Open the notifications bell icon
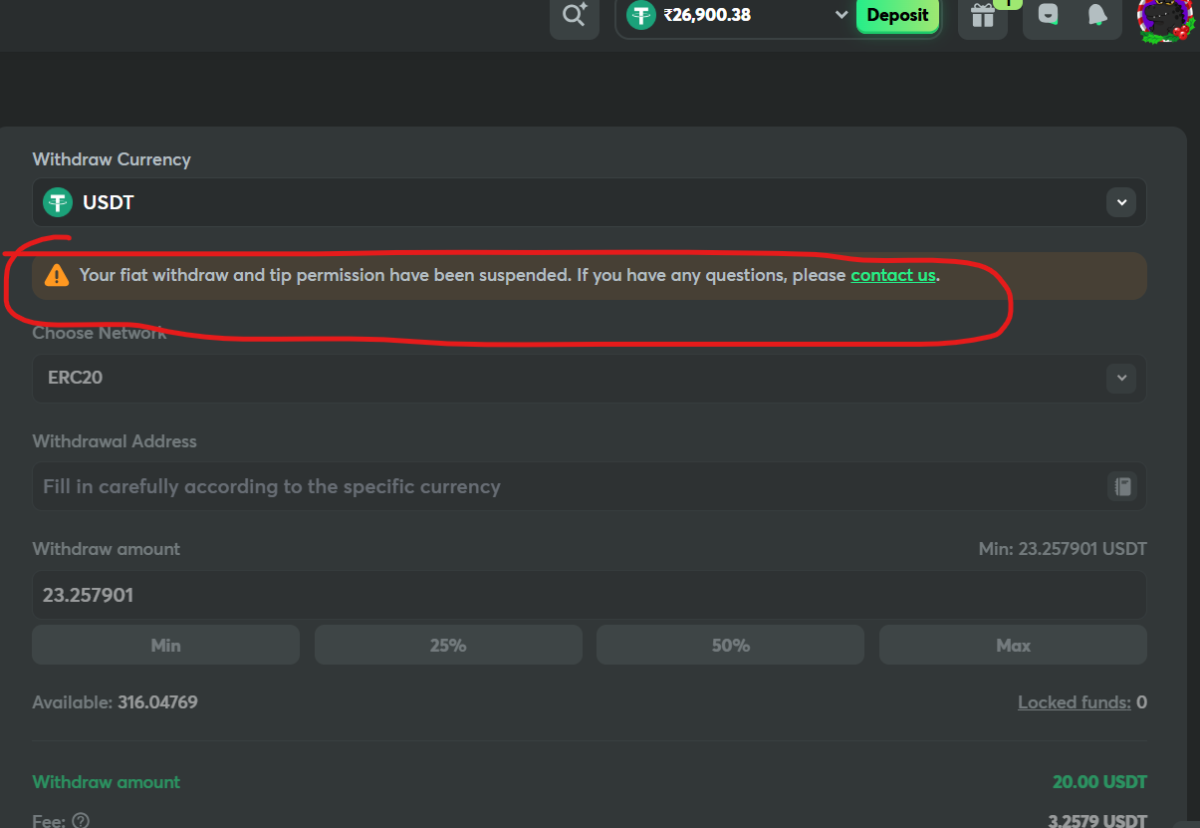This screenshot has height=828, width=1200. click(x=1097, y=16)
